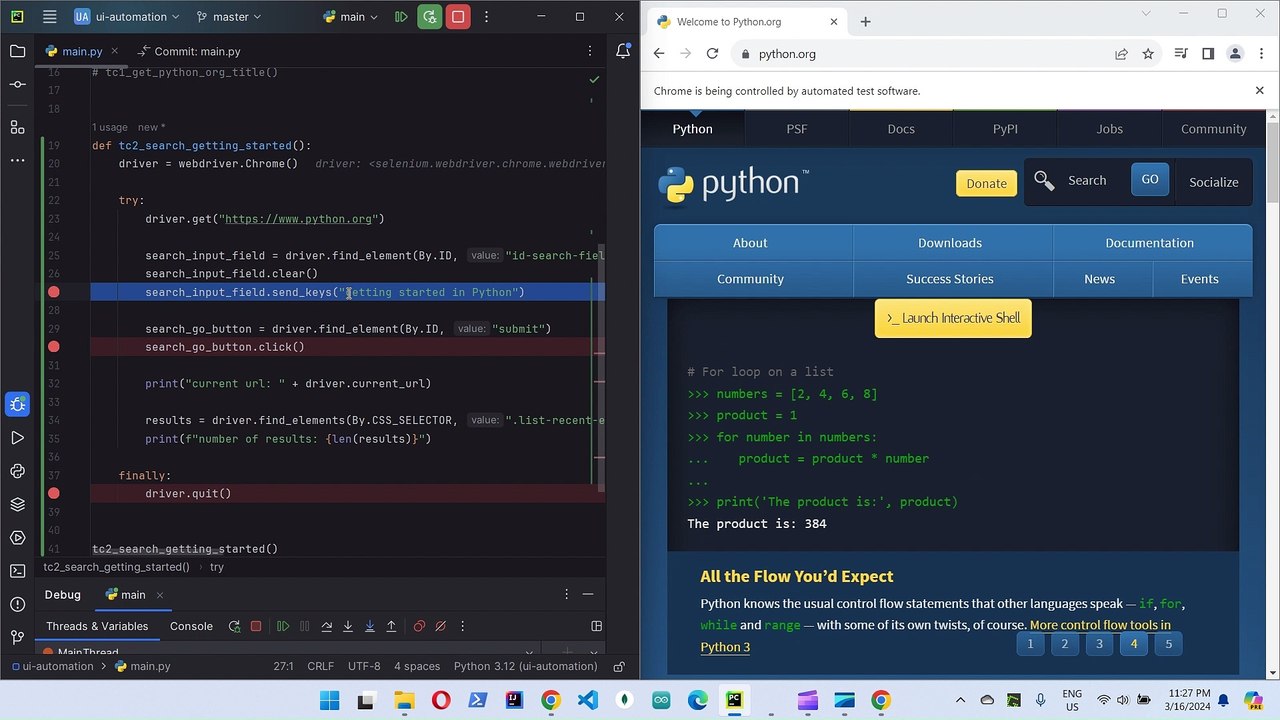The image size is (1280, 720).
Task: Click Pause Program in Debug panel toolbar
Action: [304, 626]
